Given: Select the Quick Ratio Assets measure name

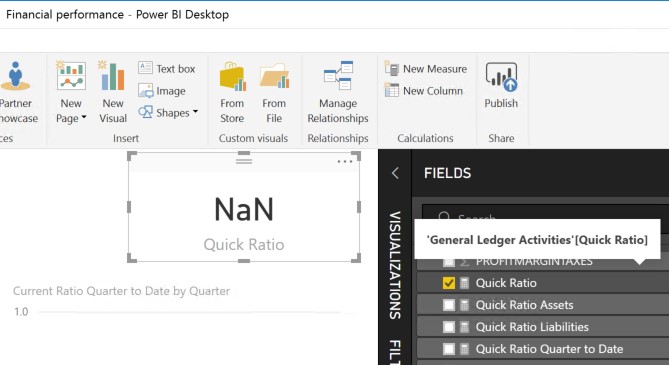Looking at the screenshot, I should coord(524,305).
